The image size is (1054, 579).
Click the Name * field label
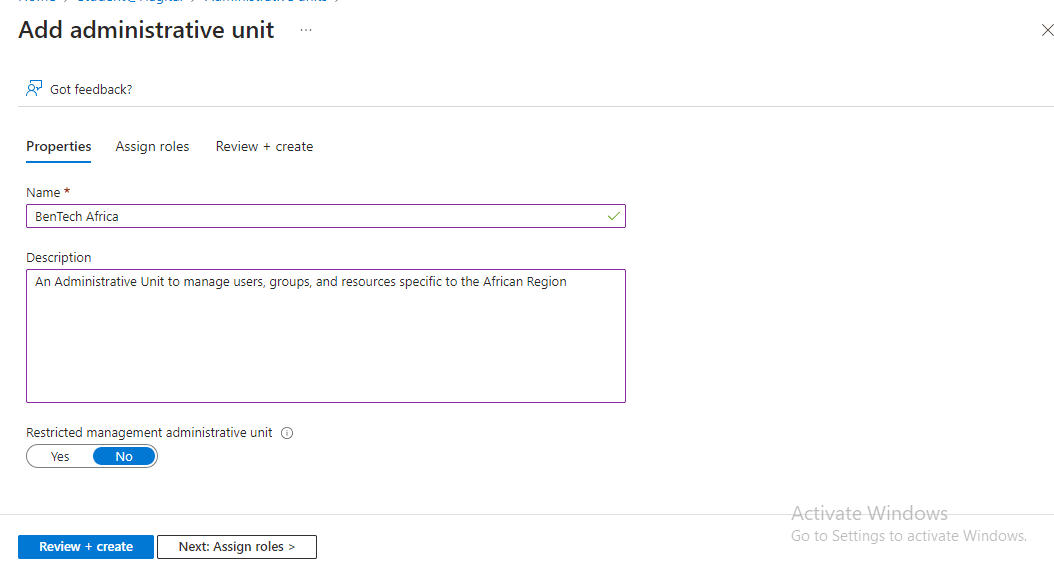click(48, 192)
